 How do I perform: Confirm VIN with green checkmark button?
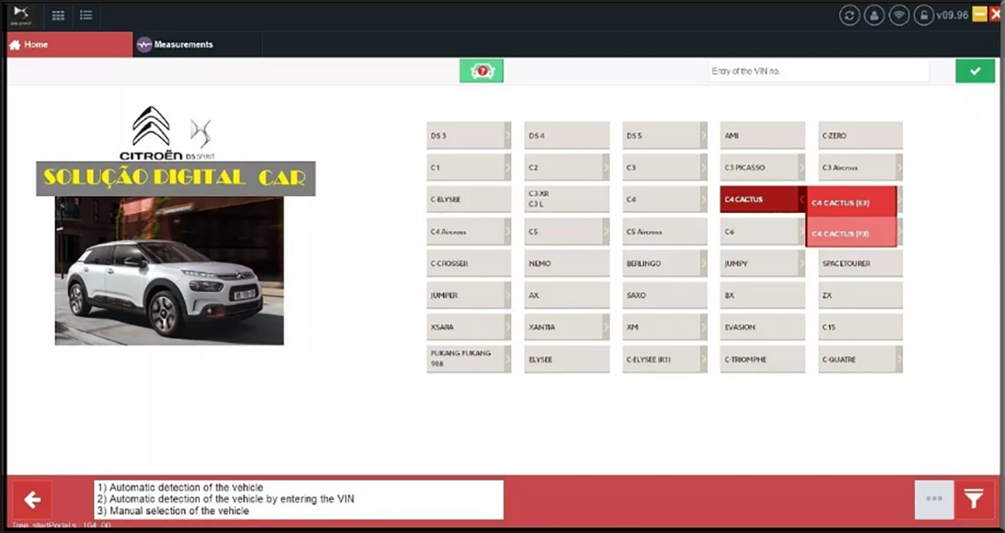tap(975, 71)
